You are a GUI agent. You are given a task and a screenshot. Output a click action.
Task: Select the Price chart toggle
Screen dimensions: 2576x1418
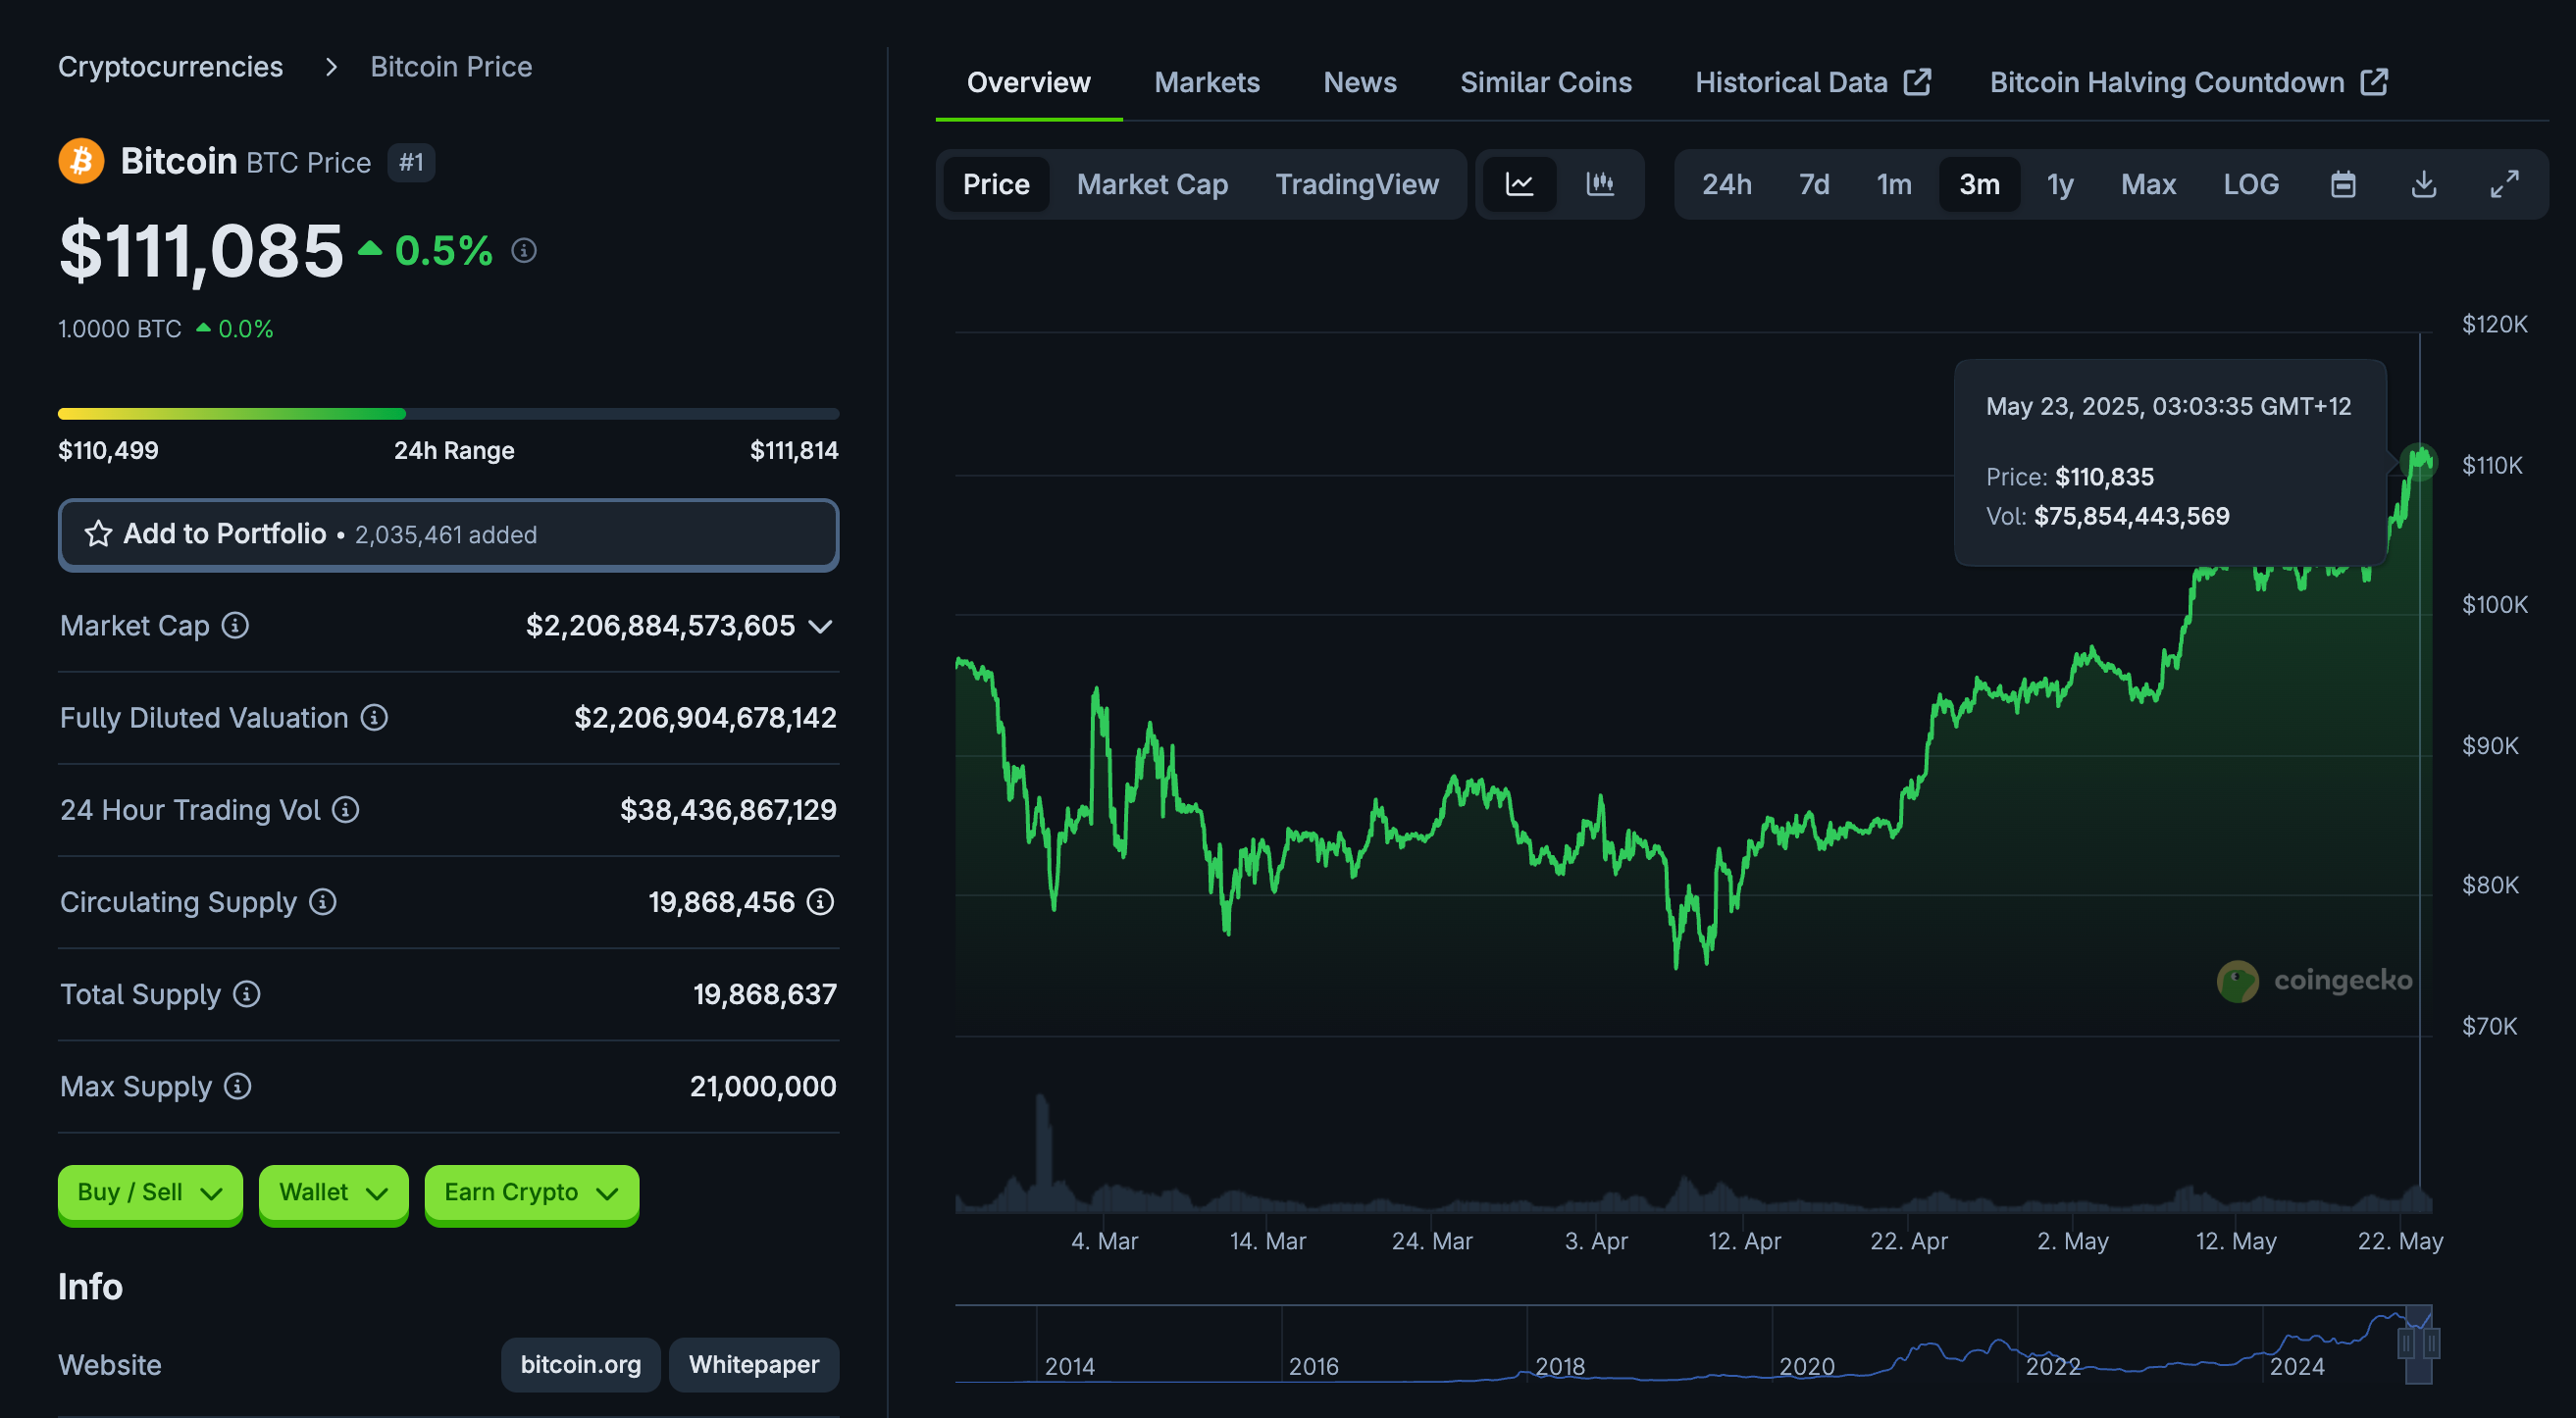[996, 184]
